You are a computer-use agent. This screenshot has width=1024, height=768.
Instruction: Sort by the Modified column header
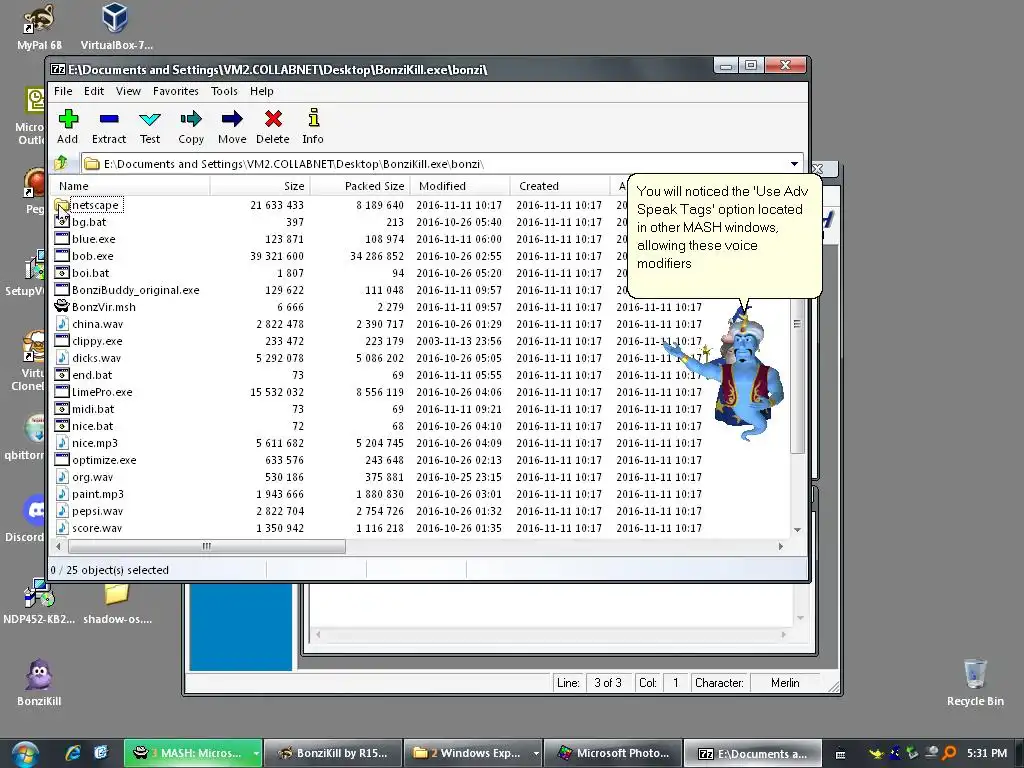pos(460,186)
